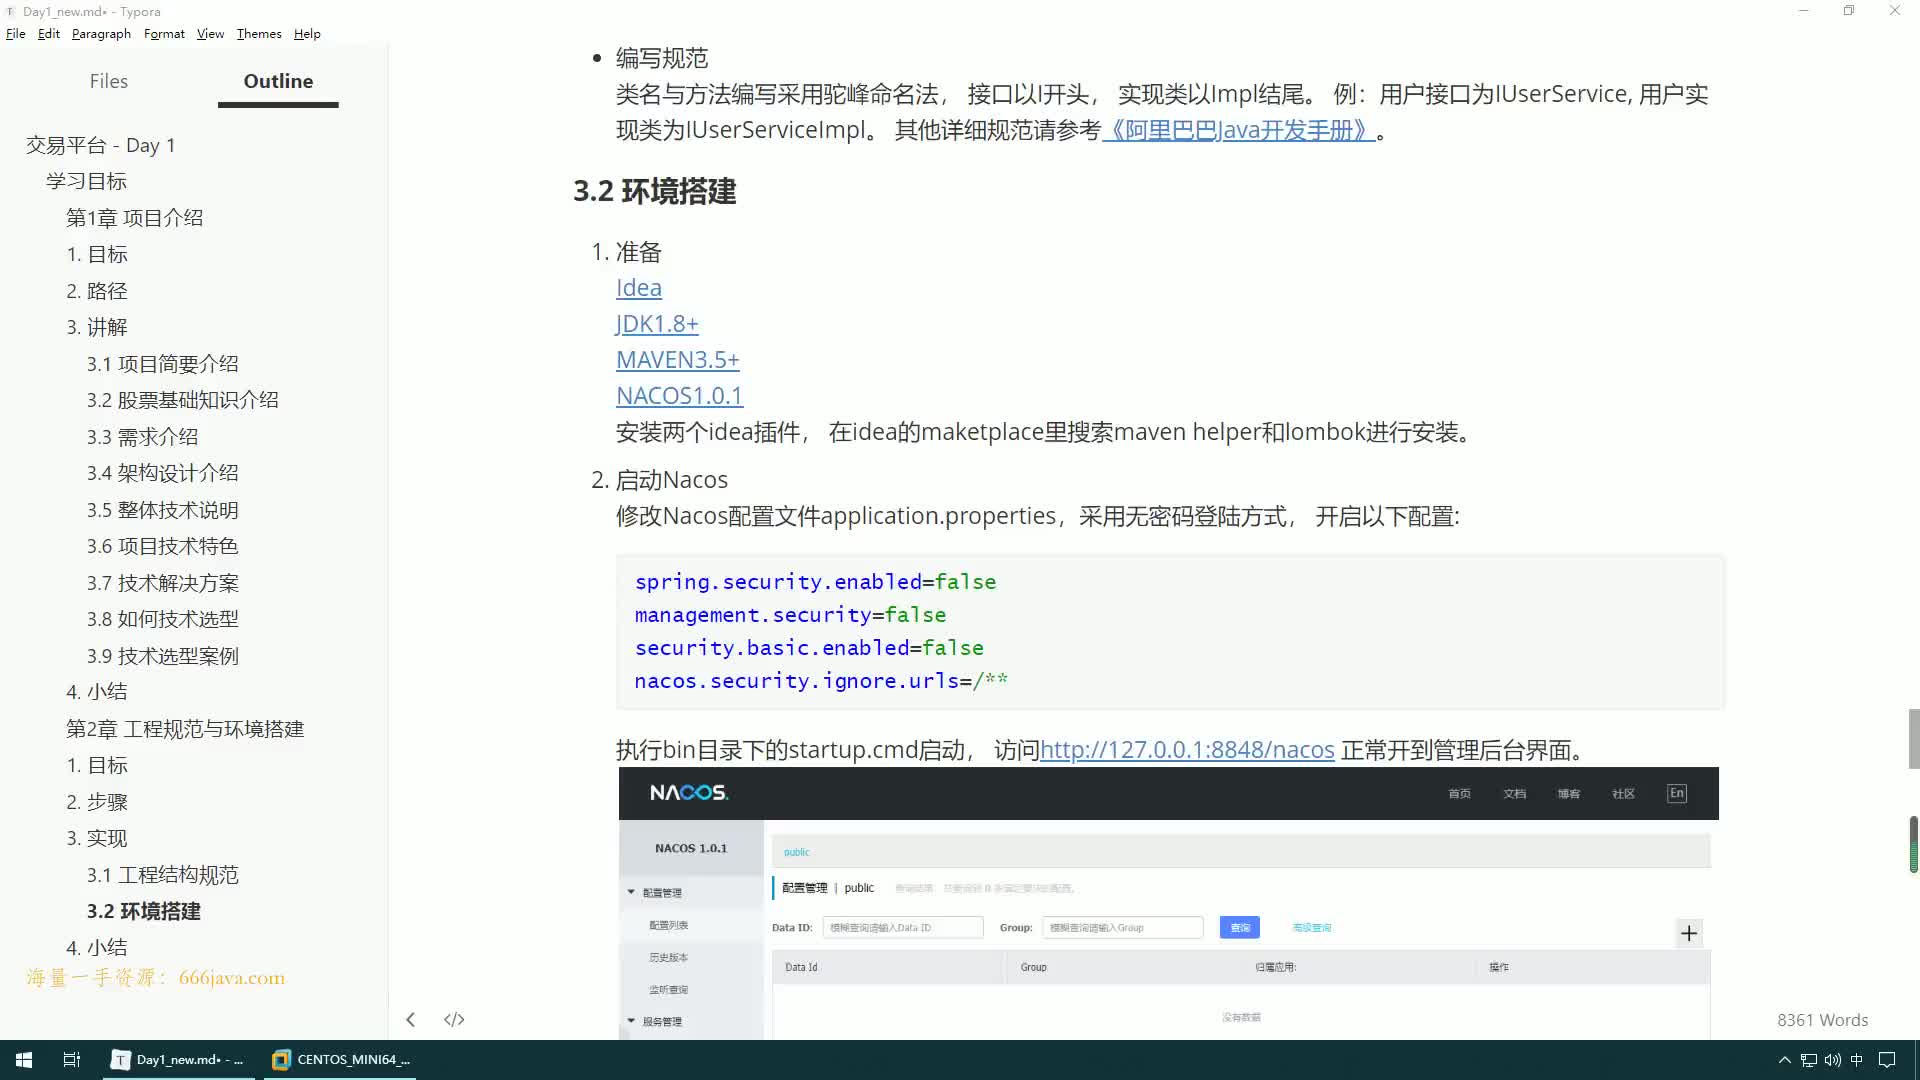Jump to outline item 学习目标
This screenshot has height=1080, width=1920.
click(x=86, y=181)
